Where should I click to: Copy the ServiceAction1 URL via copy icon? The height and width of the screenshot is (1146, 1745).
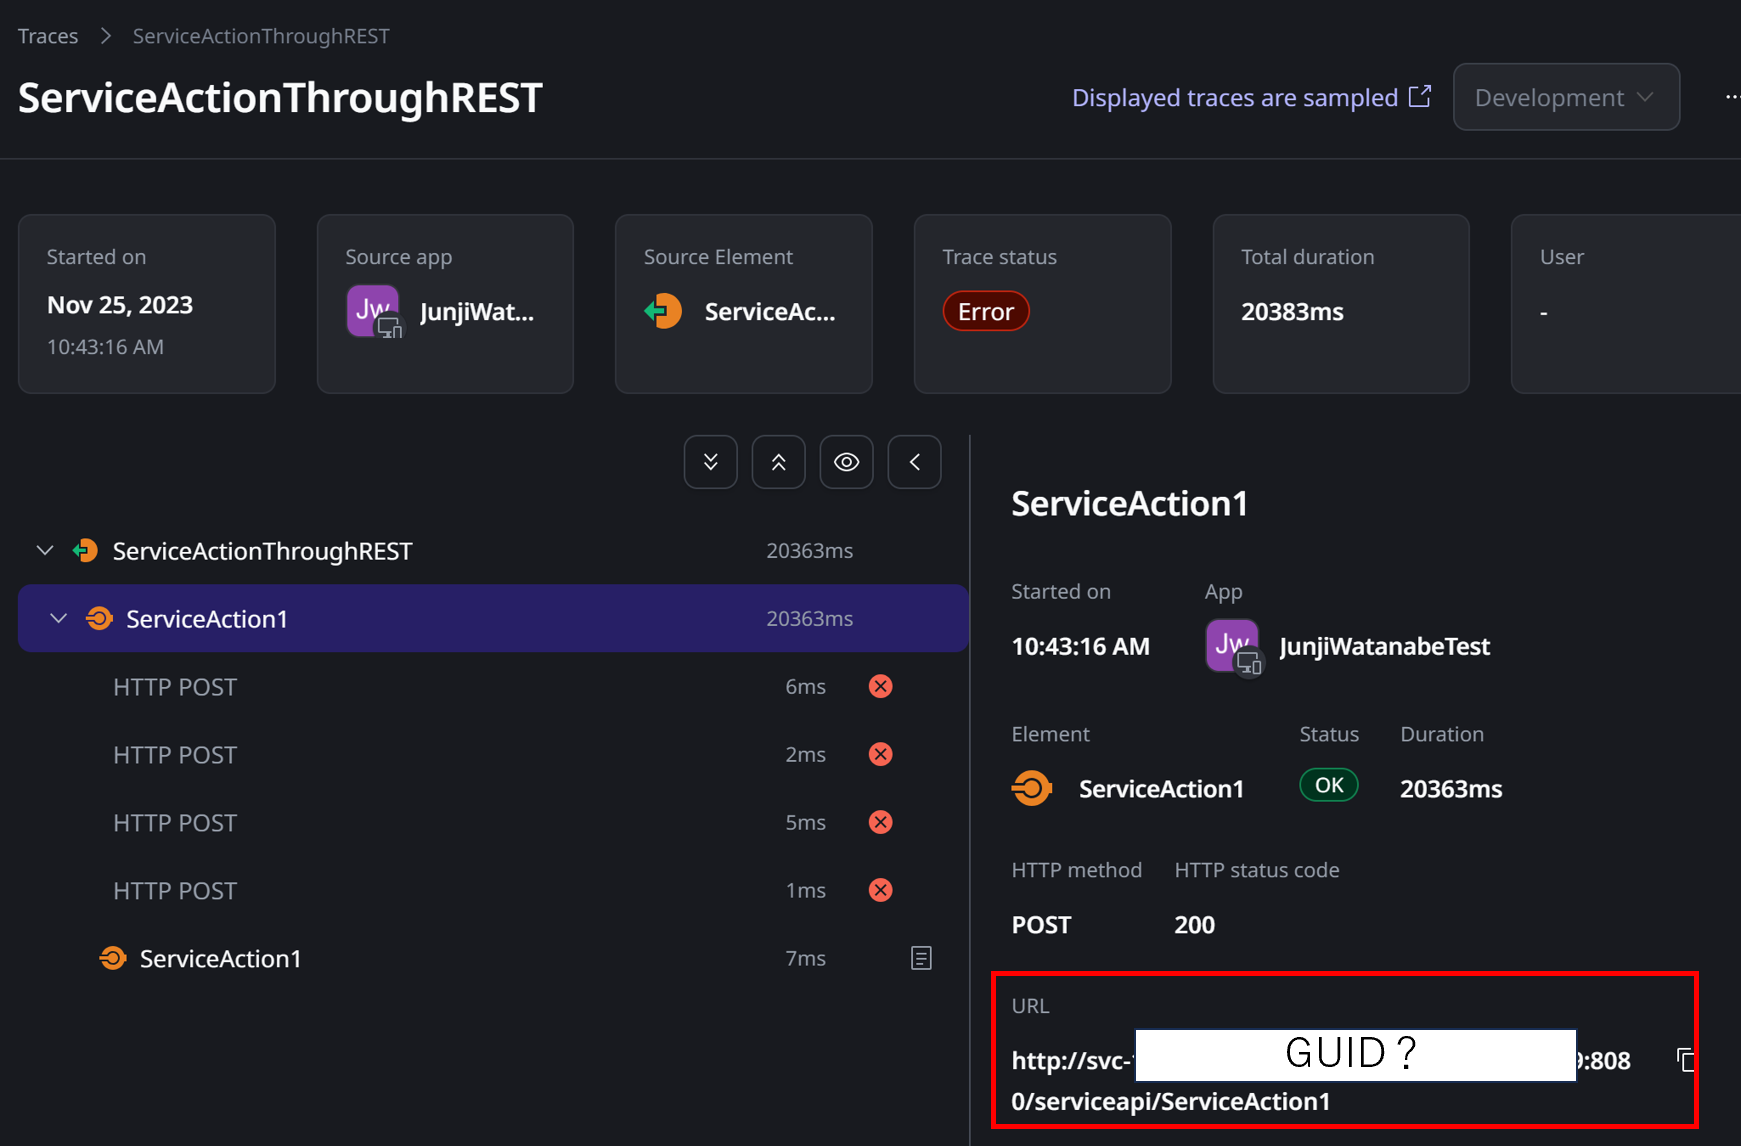click(1686, 1059)
